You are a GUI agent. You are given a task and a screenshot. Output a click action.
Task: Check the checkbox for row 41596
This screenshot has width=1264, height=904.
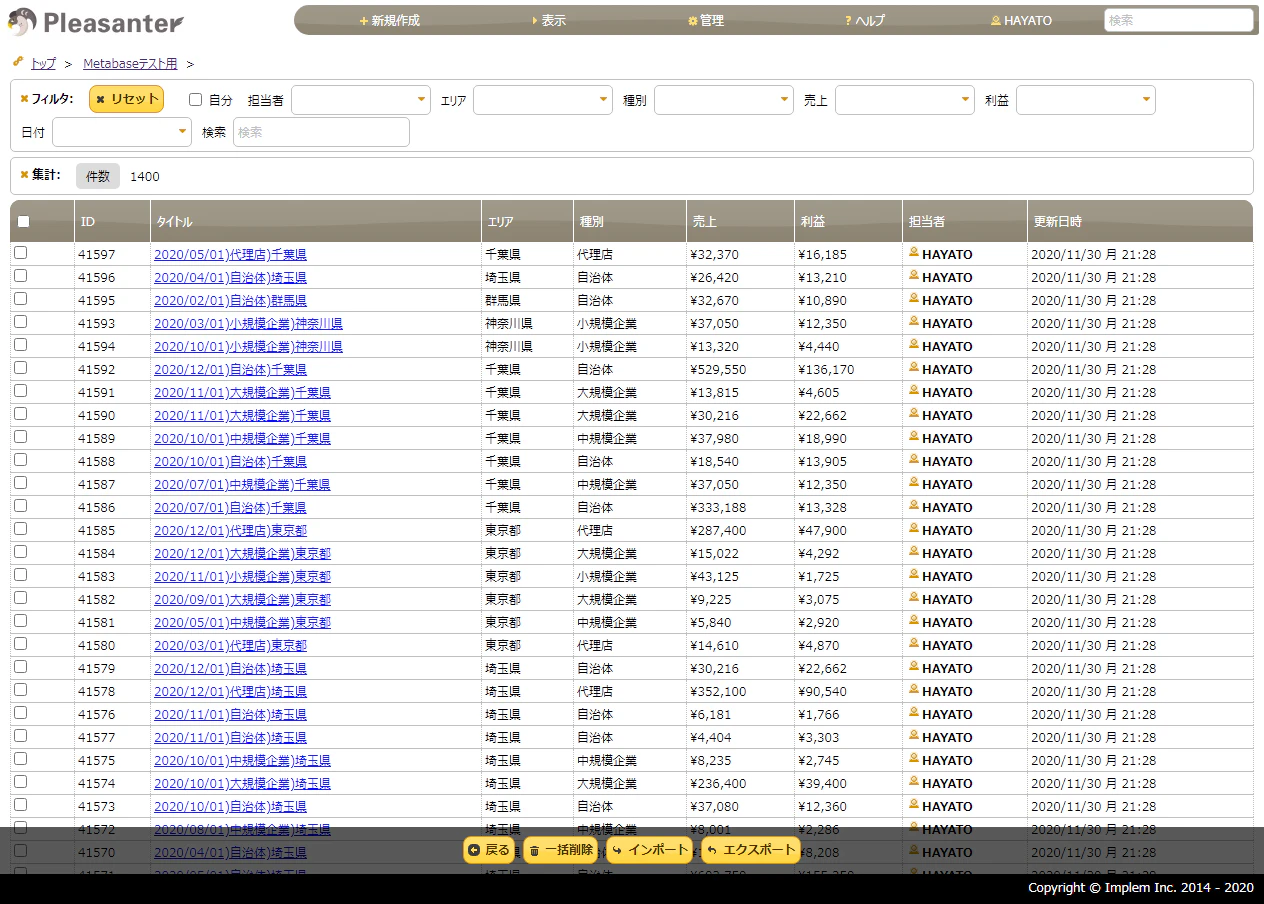point(20,276)
